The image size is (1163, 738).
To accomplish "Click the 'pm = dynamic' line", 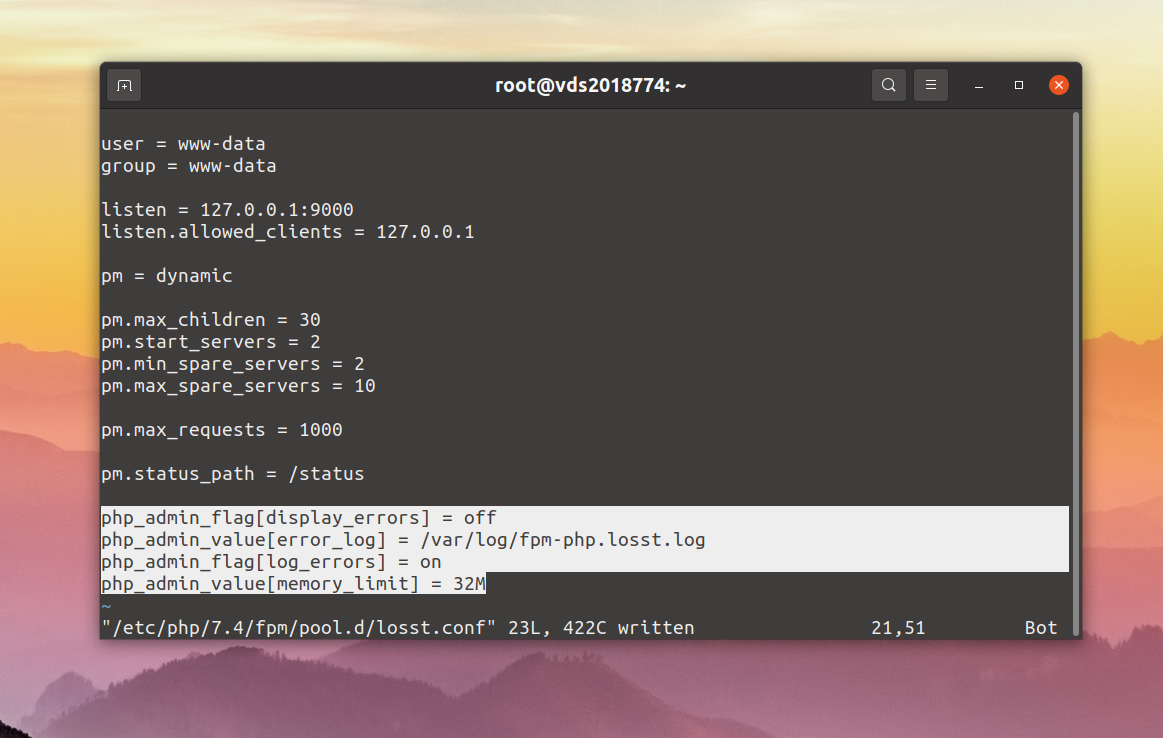I will point(167,276).
